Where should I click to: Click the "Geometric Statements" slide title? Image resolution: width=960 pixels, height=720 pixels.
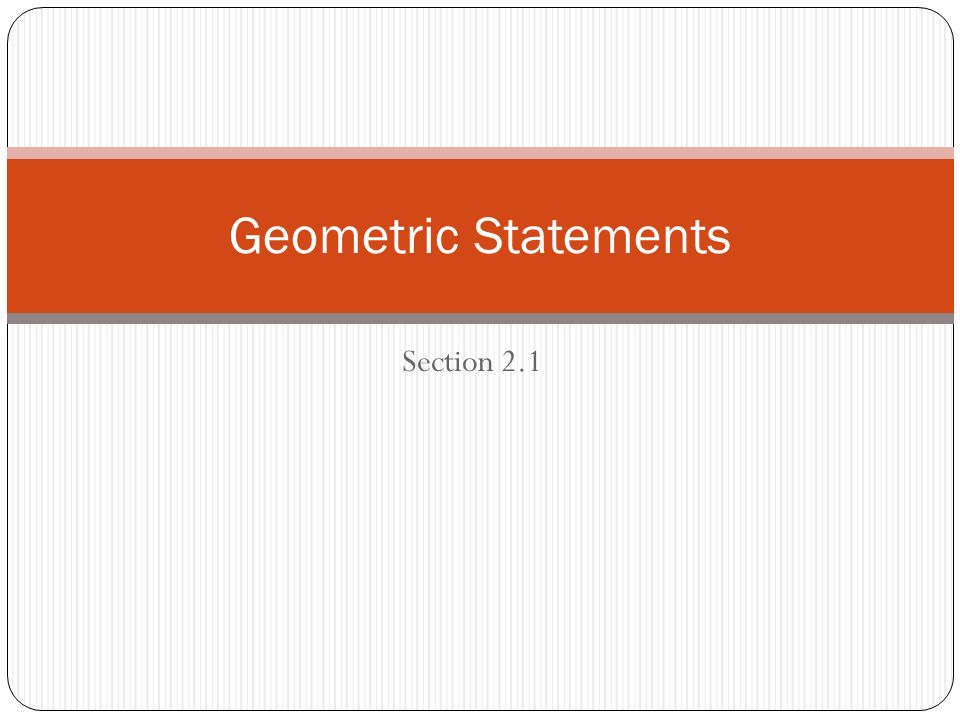coord(480,236)
